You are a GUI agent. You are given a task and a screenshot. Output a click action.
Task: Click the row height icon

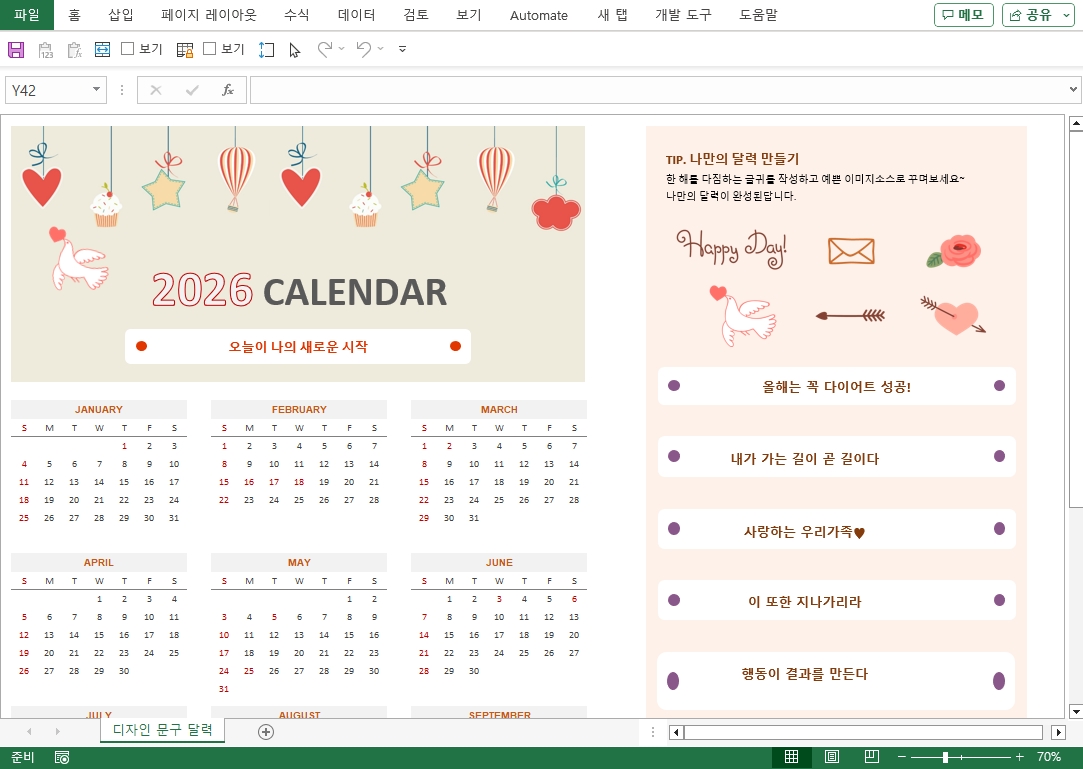pyautogui.click(x=266, y=49)
